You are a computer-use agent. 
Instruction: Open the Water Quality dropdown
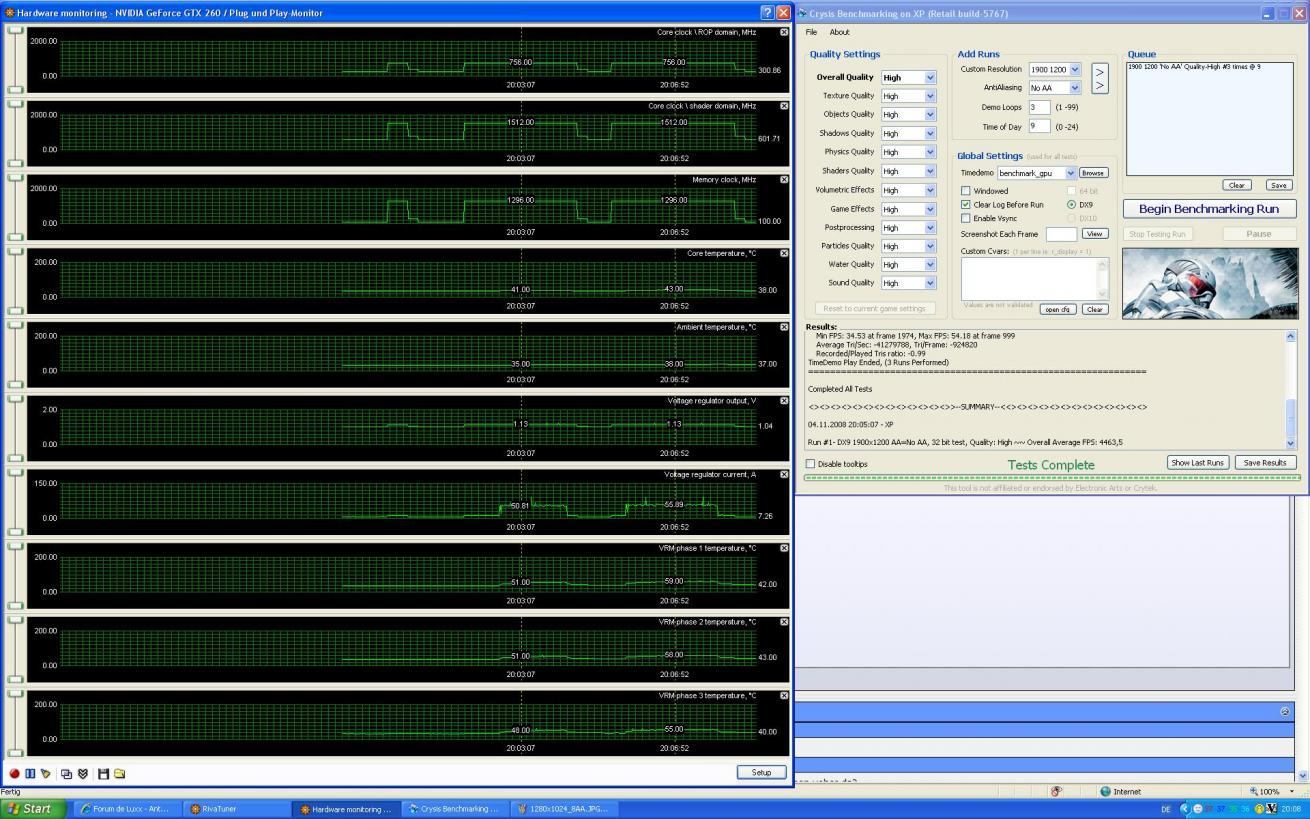tap(930, 265)
